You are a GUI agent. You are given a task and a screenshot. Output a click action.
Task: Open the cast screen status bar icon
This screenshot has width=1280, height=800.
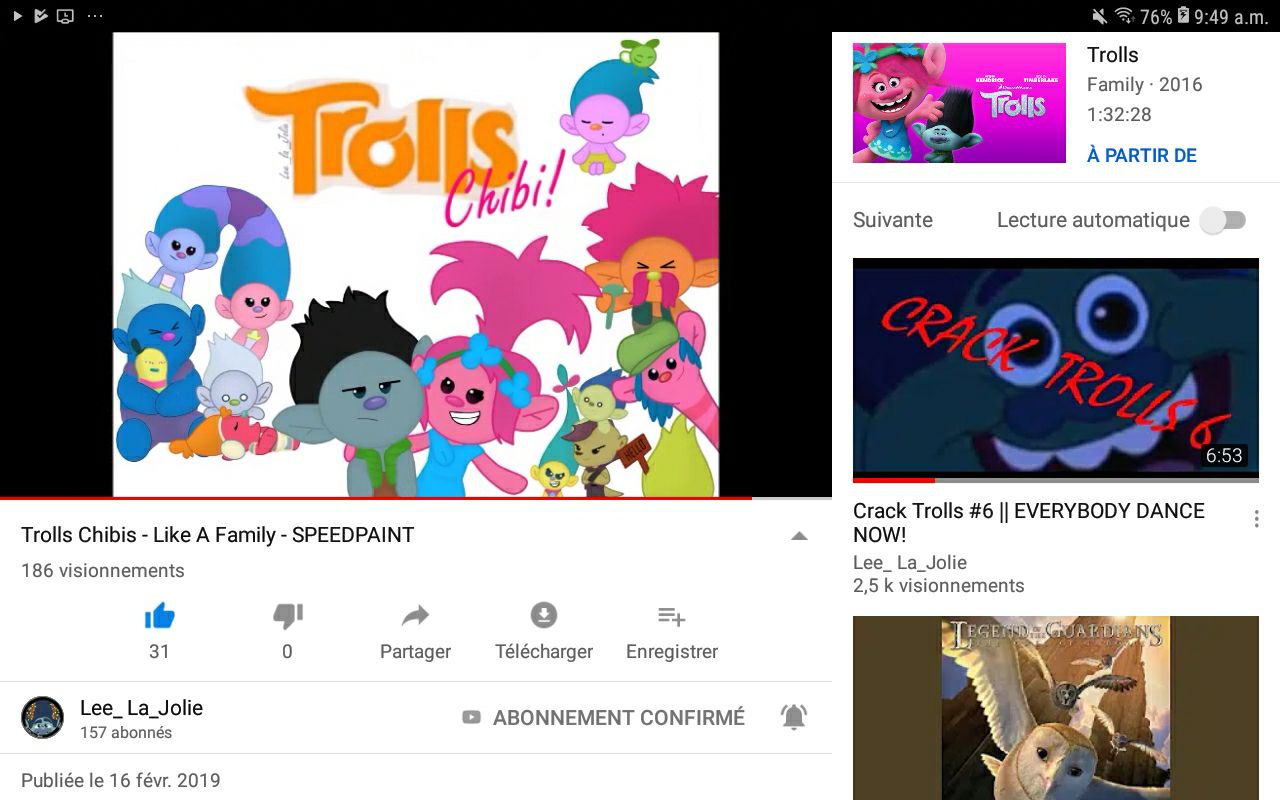(x=65, y=16)
